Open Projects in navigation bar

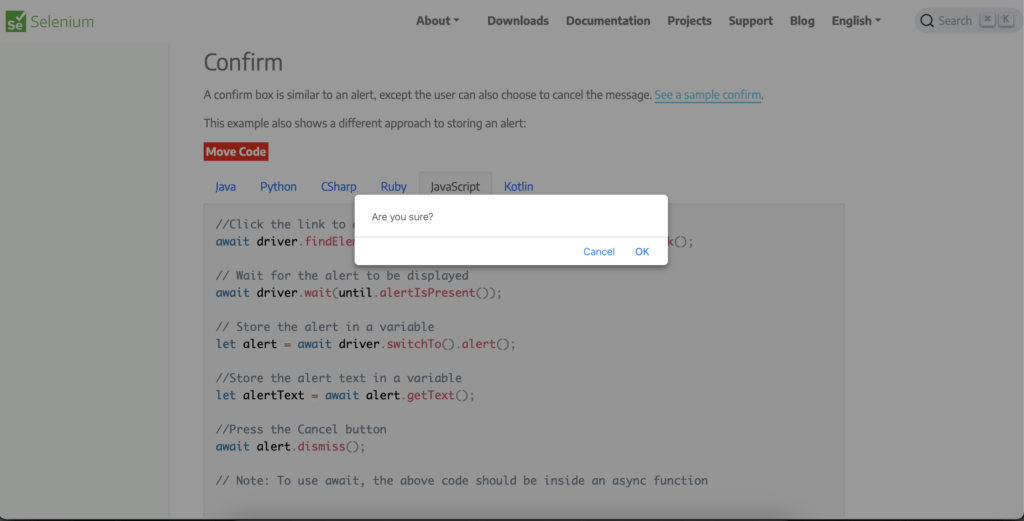pyautogui.click(x=689, y=21)
